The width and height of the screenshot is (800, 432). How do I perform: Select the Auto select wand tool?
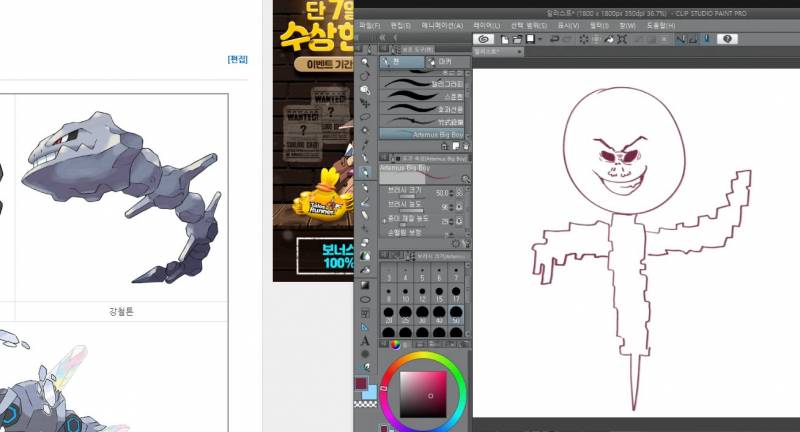coord(365,130)
